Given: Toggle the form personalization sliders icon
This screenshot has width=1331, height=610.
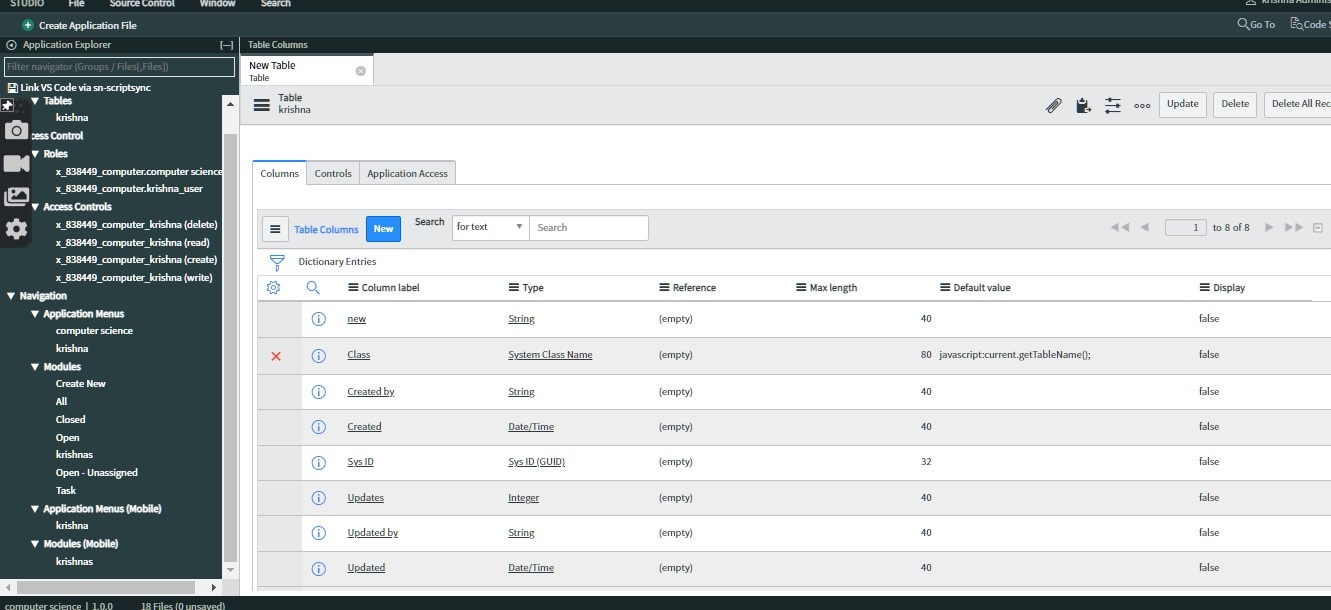Looking at the screenshot, I should [x=1112, y=105].
